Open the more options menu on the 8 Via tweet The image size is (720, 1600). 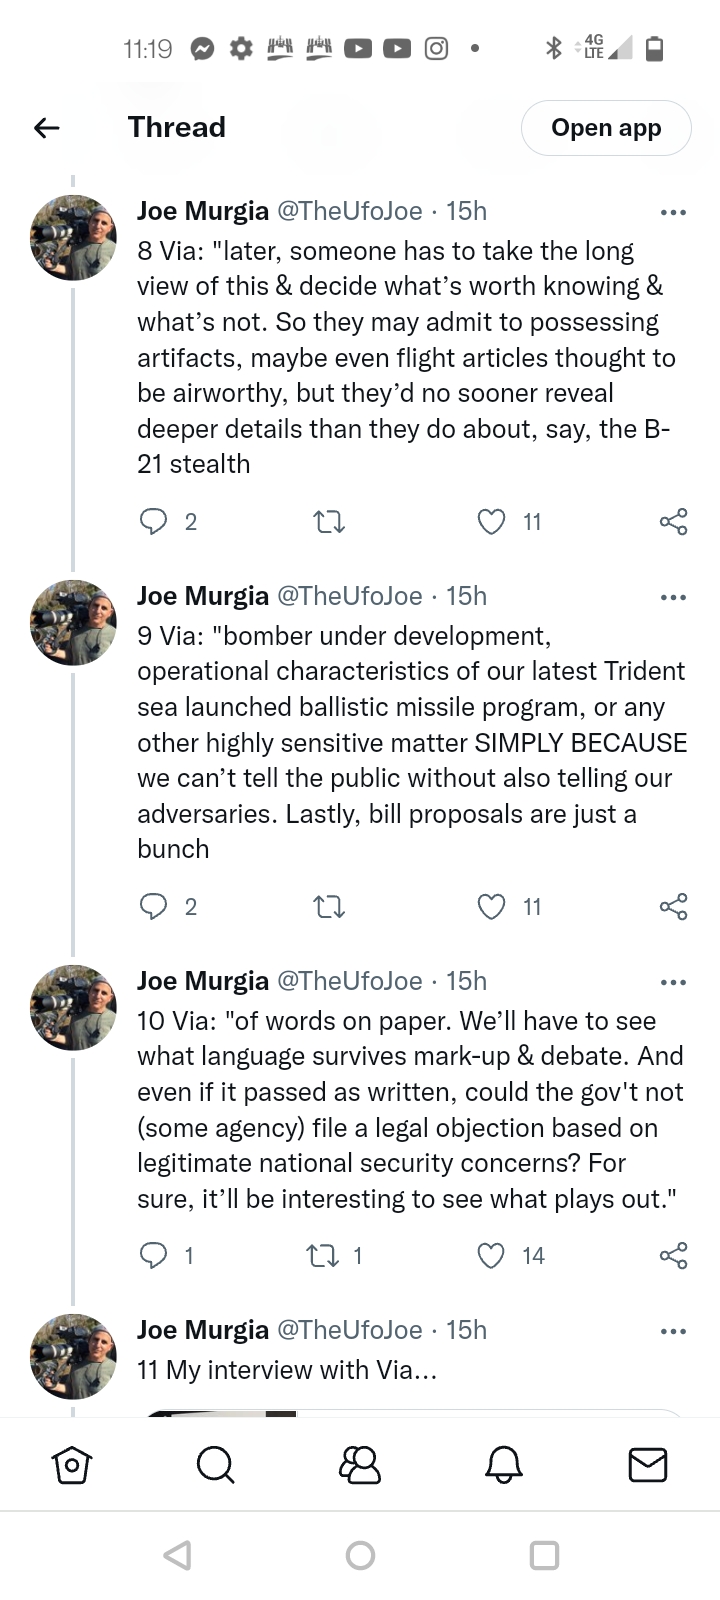(673, 212)
